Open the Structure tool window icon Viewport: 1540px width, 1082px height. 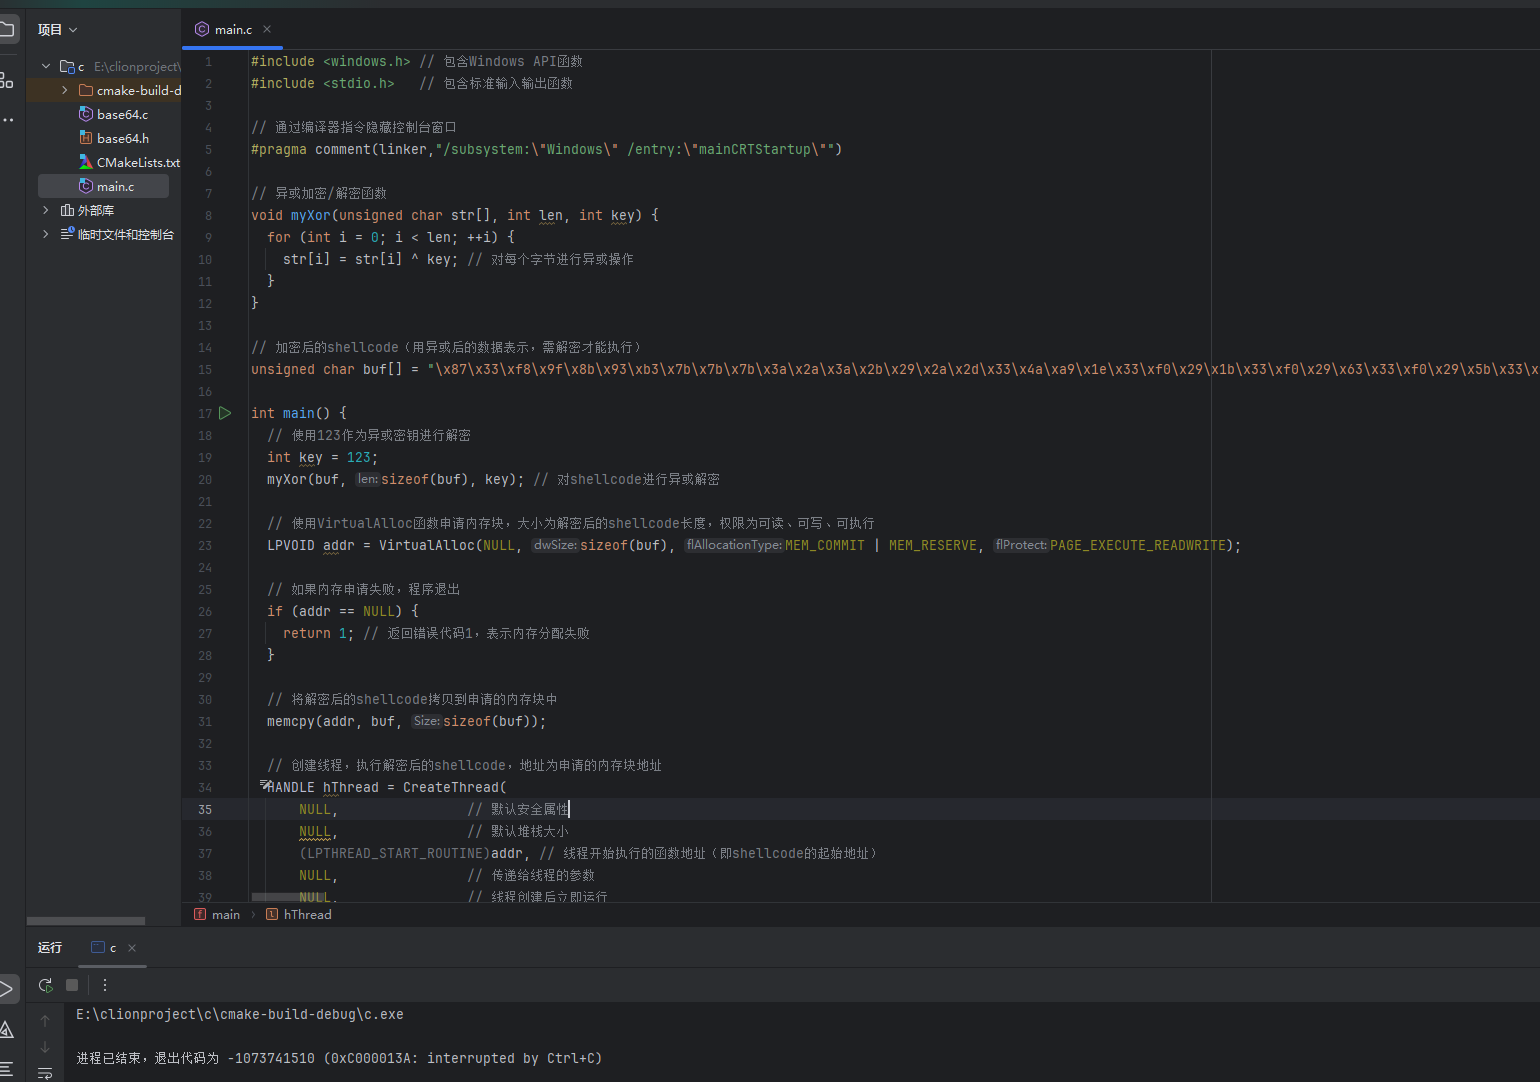click(6, 80)
